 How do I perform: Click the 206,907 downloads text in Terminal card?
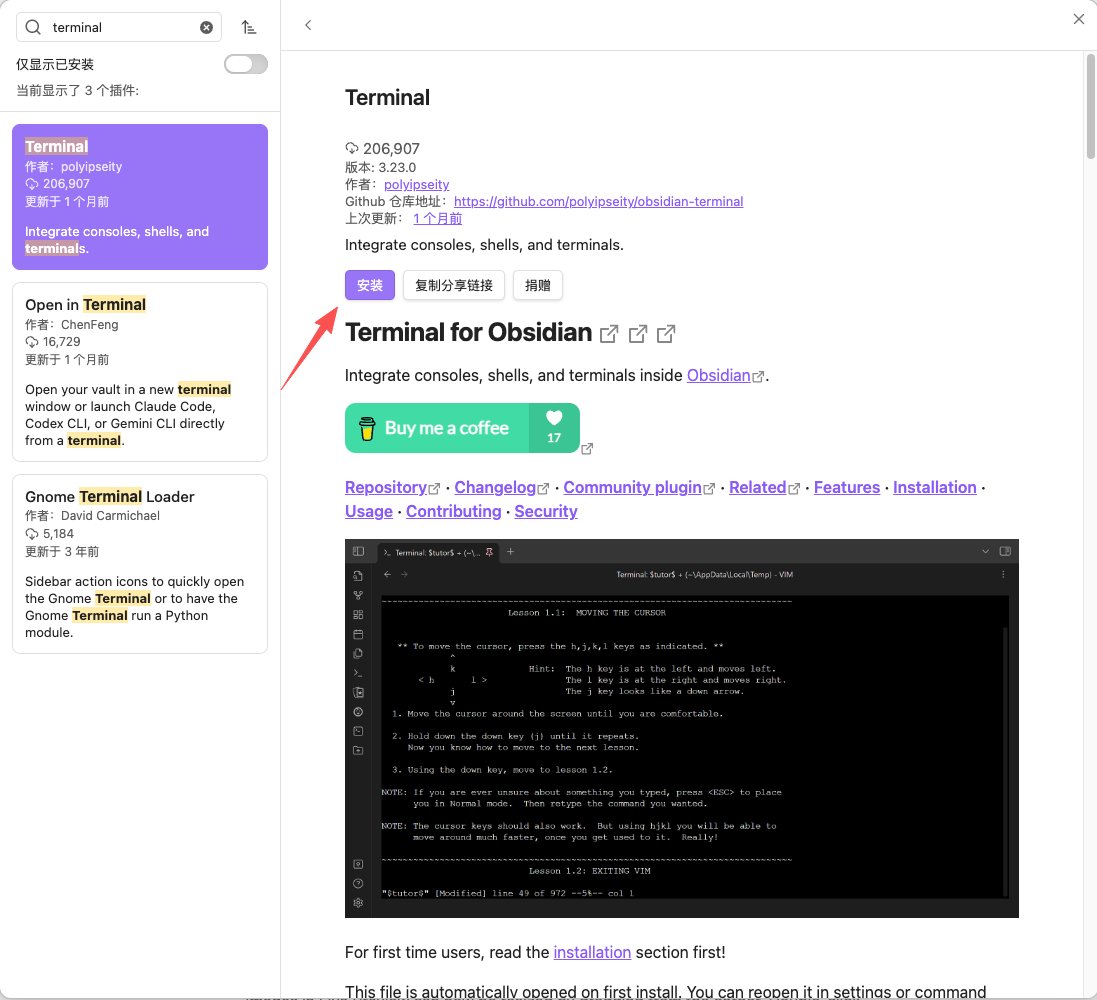66,184
